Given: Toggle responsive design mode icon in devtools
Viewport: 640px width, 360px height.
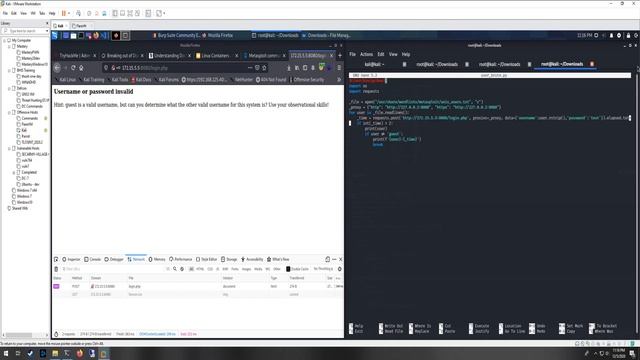Looking at the screenshot, I should (327, 259).
